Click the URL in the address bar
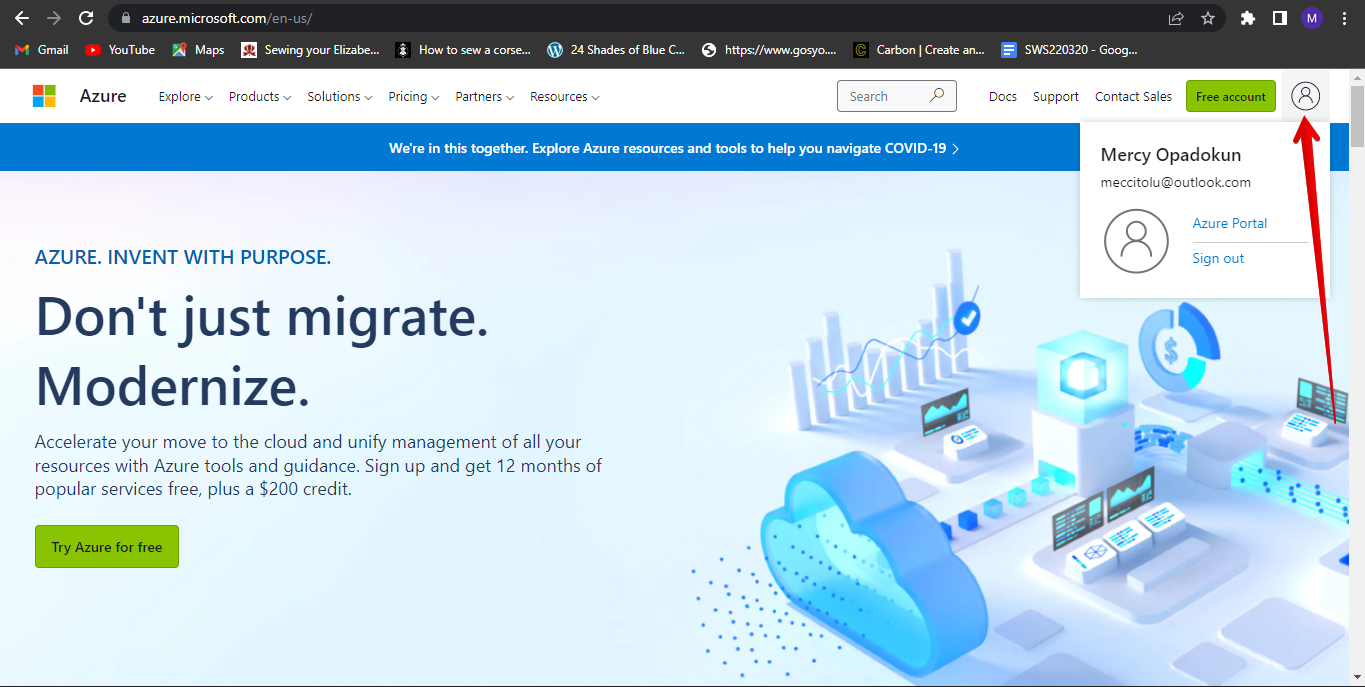The height and width of the screenshot is (687, 1365). (x=227, y=18)
